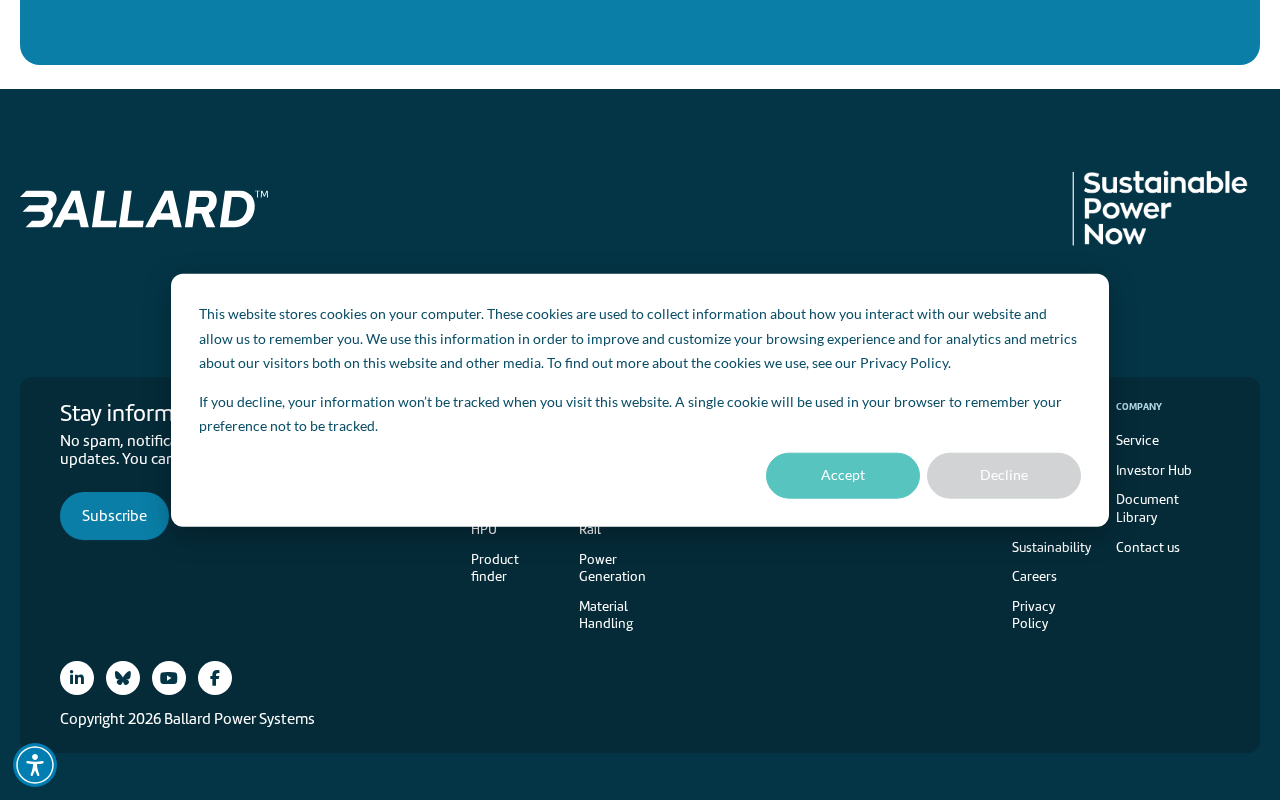The height and width of the screenshot is (800, 1280).
Task: Open the Product finder link
Action: (x=495, y=568)
